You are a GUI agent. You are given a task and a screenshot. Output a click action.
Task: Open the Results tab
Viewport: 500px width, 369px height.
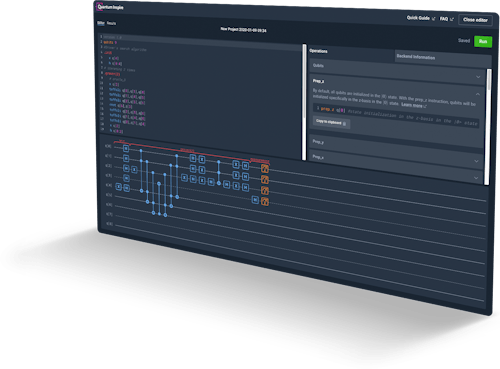pyautogui.click(x=112, y=23)
